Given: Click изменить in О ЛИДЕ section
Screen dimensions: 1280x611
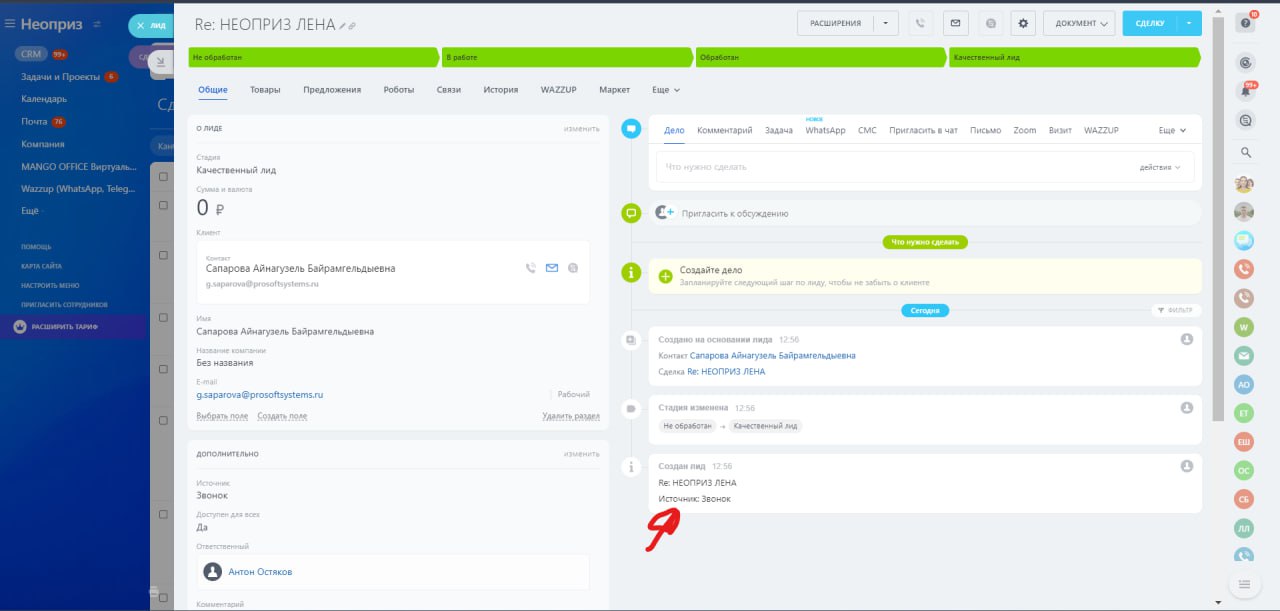Looking at the screenshot, I should tap(581, 128).
